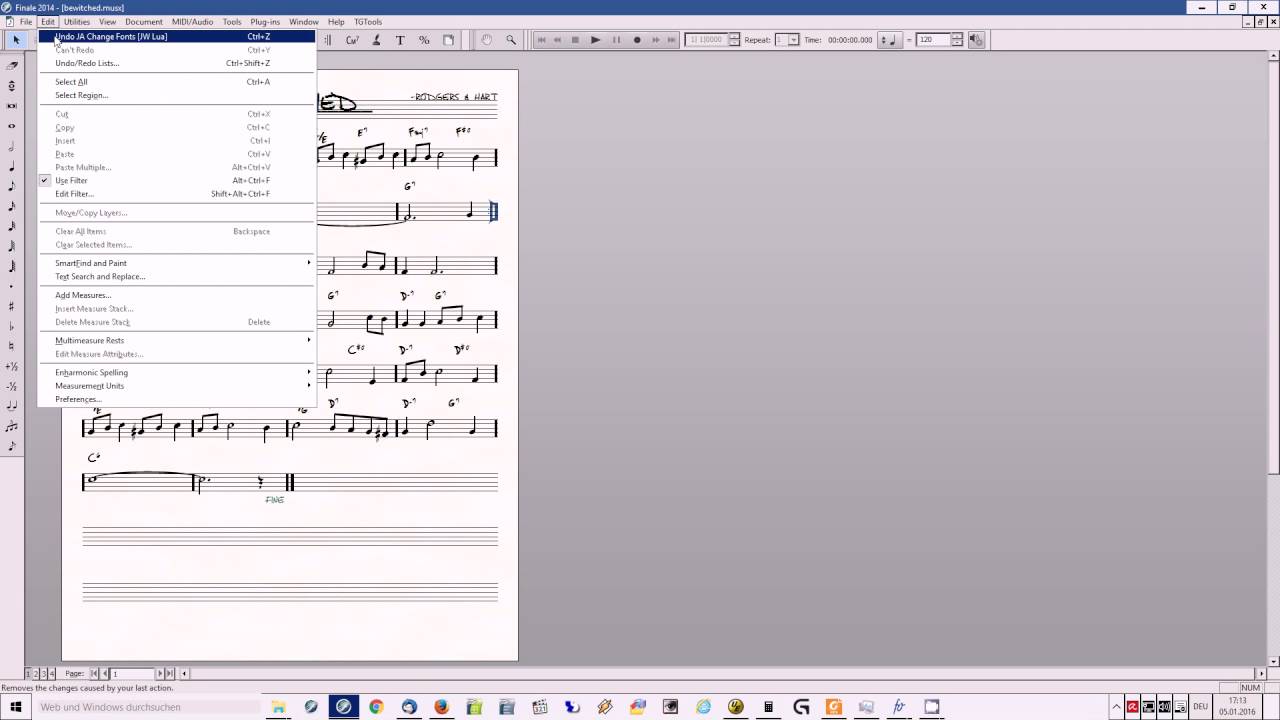
Task: Start playback with Play button
Action: pos(595,40)
